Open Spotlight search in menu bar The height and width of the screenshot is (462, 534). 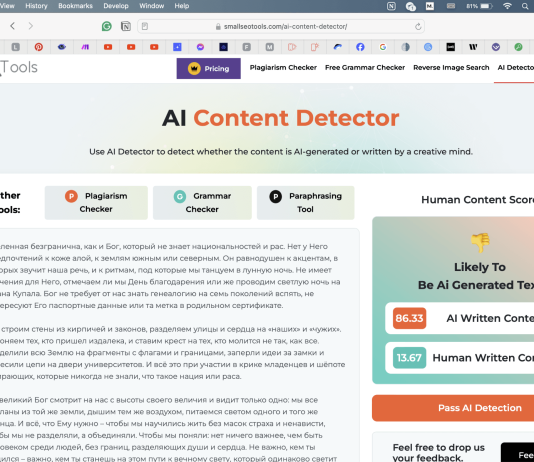[x=525, y=6]
